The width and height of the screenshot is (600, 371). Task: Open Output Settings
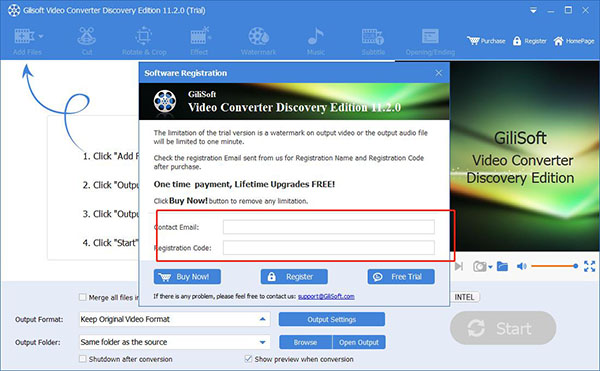coord(332,319)
